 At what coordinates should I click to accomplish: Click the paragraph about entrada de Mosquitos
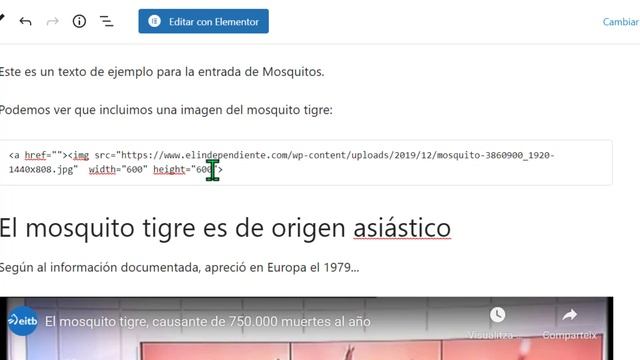point(162,72)
